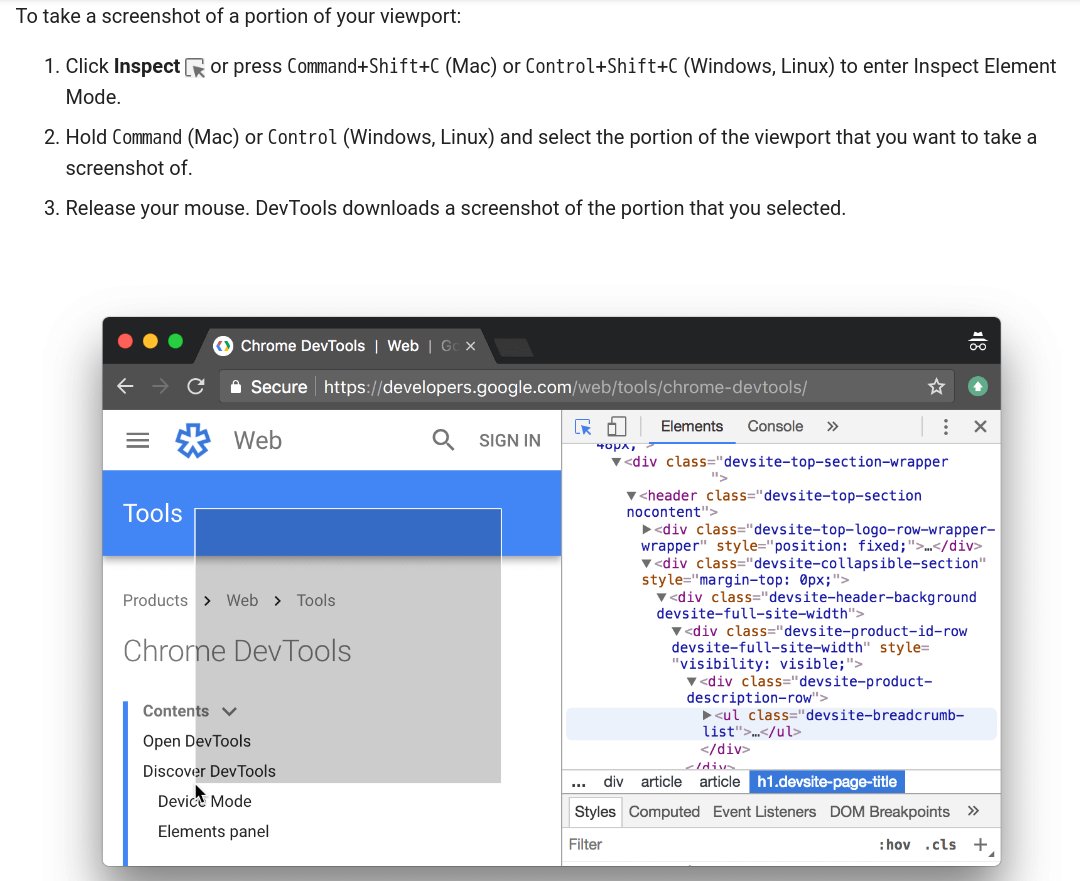Open the DOM Breakpoints tab

(x=889, y=811)
